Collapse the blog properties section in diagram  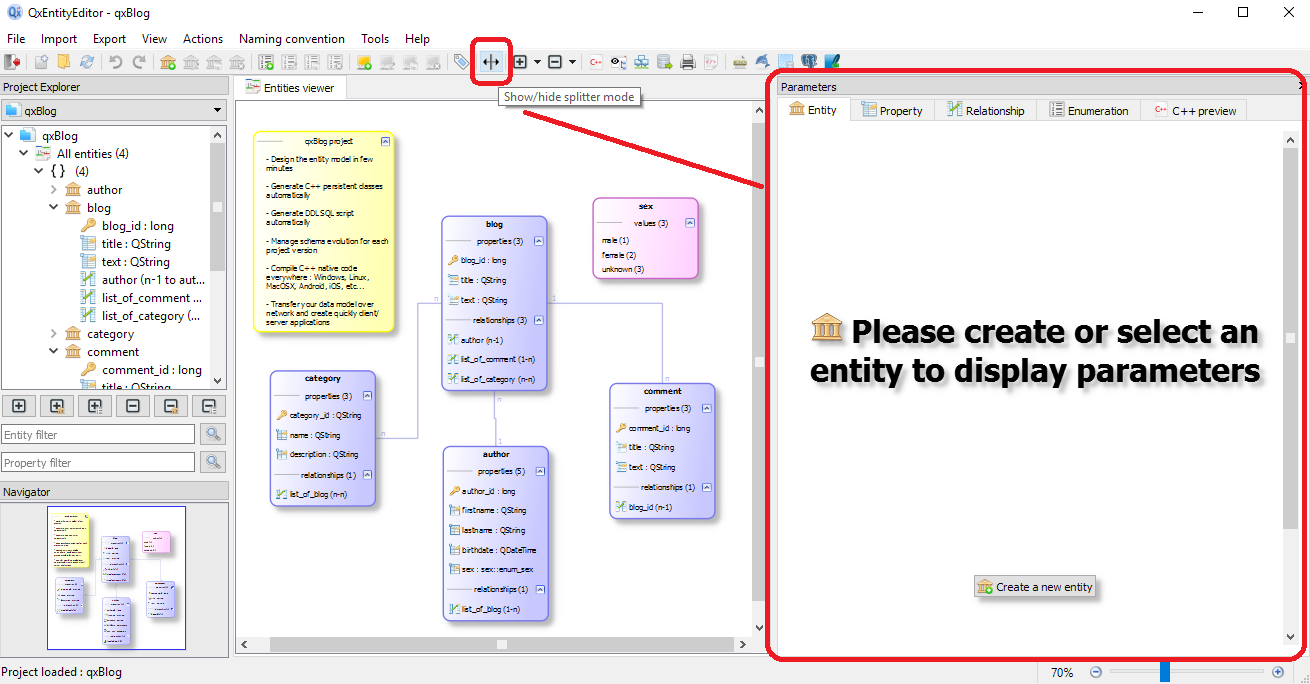click(538, 241)
